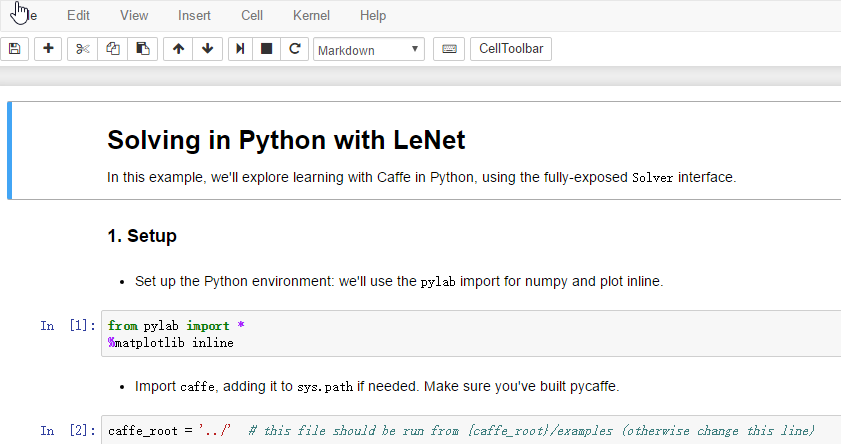
Task: Open the command palette keyboard icon
Action: coord(449,49)
